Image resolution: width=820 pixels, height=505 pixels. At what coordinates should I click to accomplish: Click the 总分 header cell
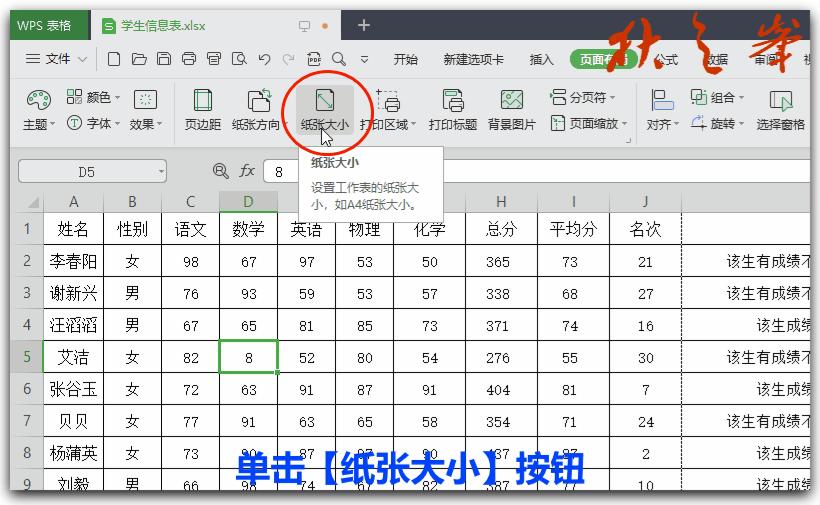(501, 229)
